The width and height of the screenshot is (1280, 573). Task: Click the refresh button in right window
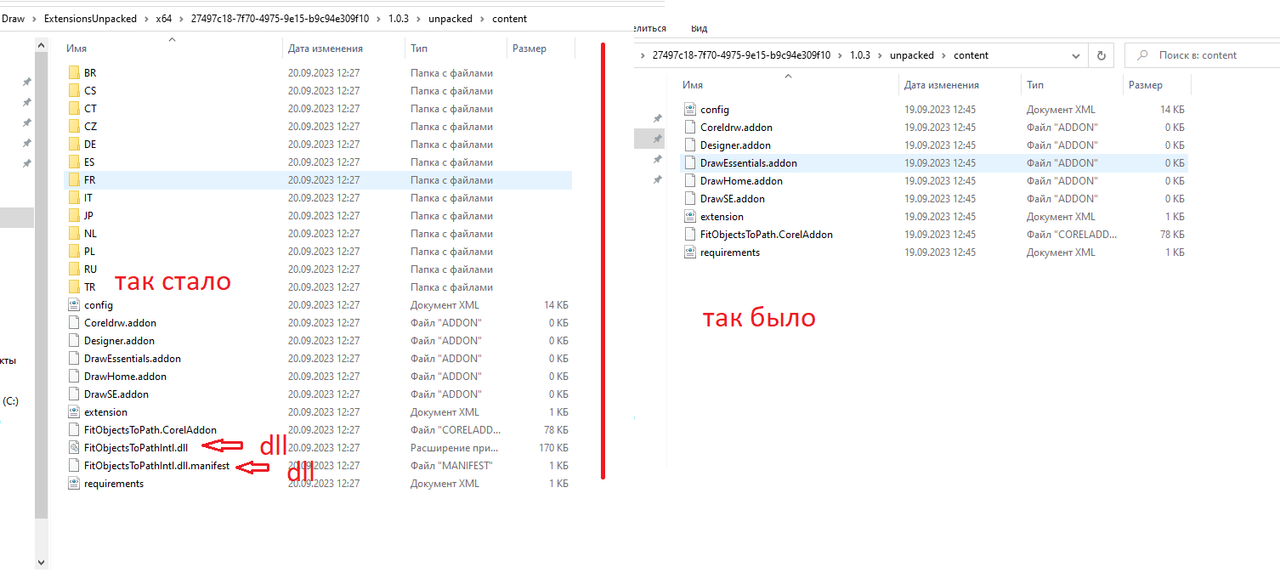tap(1101, 56)
